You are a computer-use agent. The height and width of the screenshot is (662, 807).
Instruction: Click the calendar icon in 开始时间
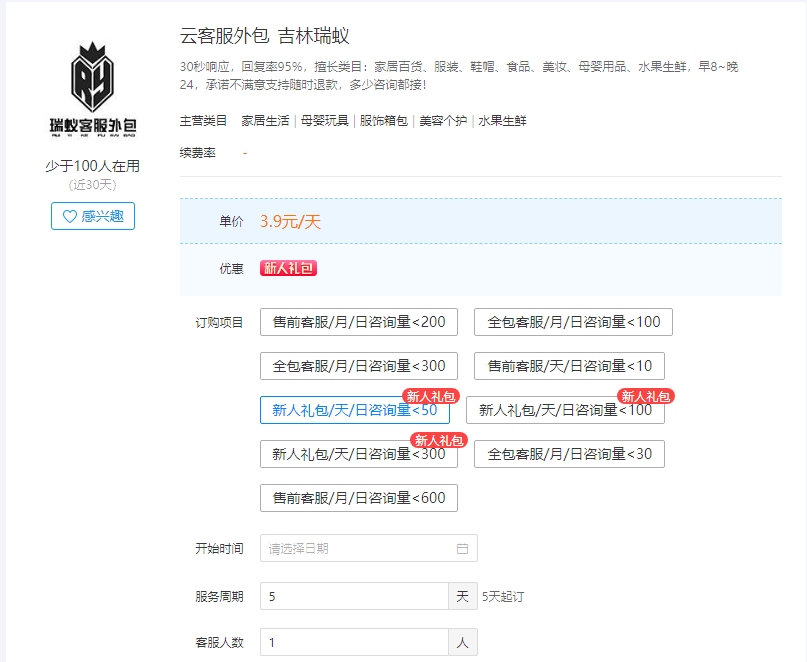click(x=462, y=549)
